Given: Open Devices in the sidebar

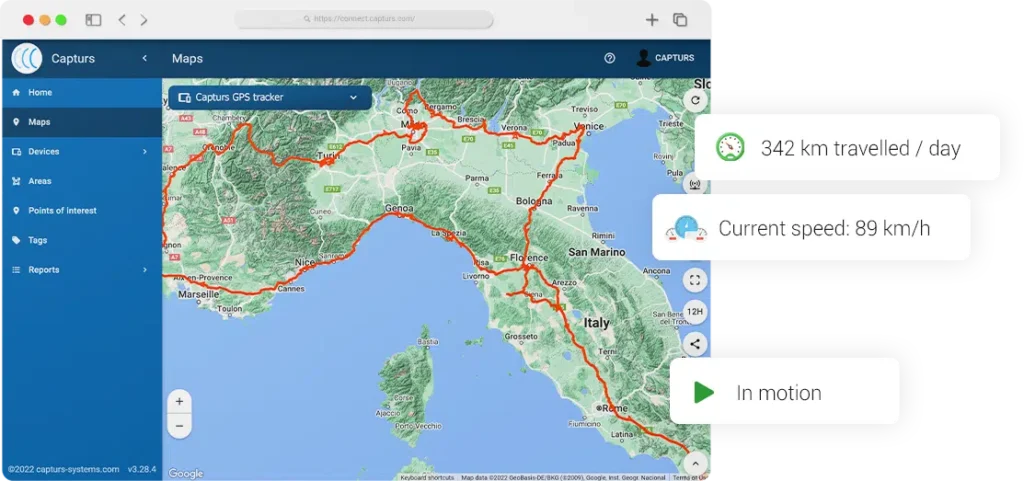Looking at the screenshot, I should point(82,151).
